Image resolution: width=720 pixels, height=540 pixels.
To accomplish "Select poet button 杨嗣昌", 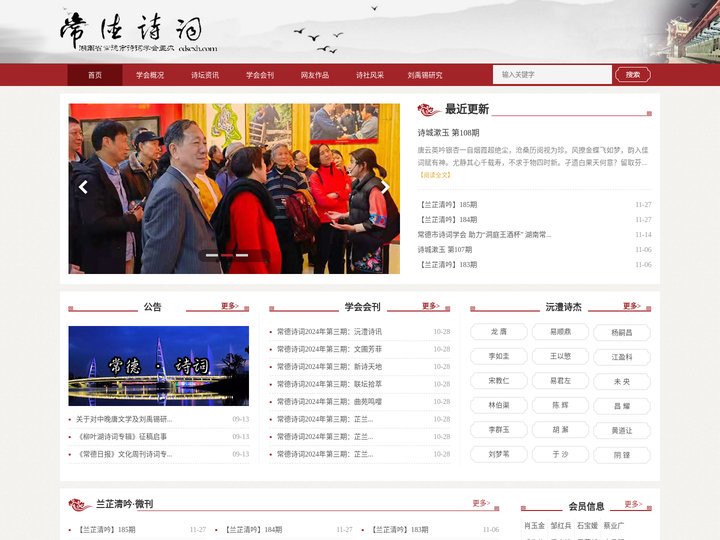I will point(622,332).
